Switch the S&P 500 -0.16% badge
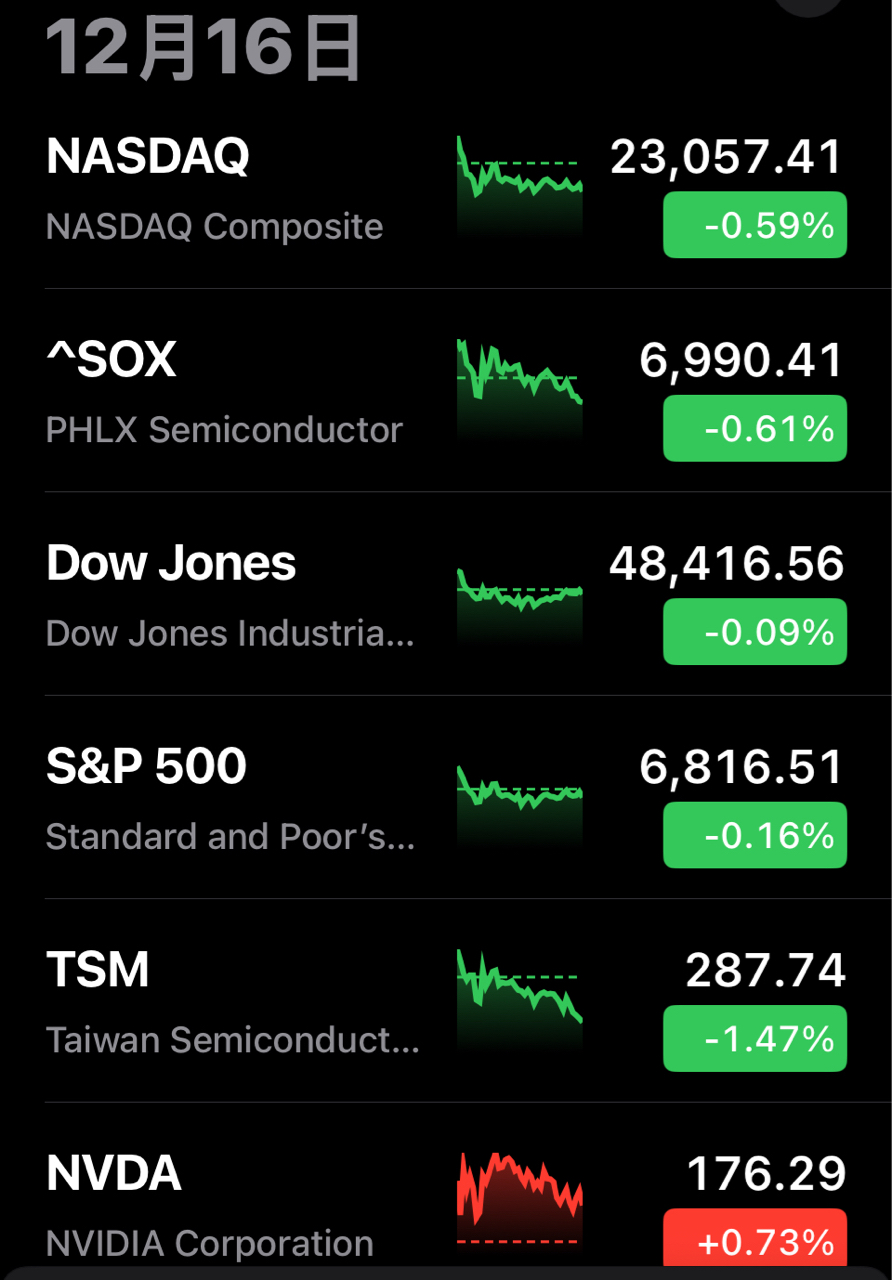892x1280 pixels. pyautogui.click(x=755, y=835)
